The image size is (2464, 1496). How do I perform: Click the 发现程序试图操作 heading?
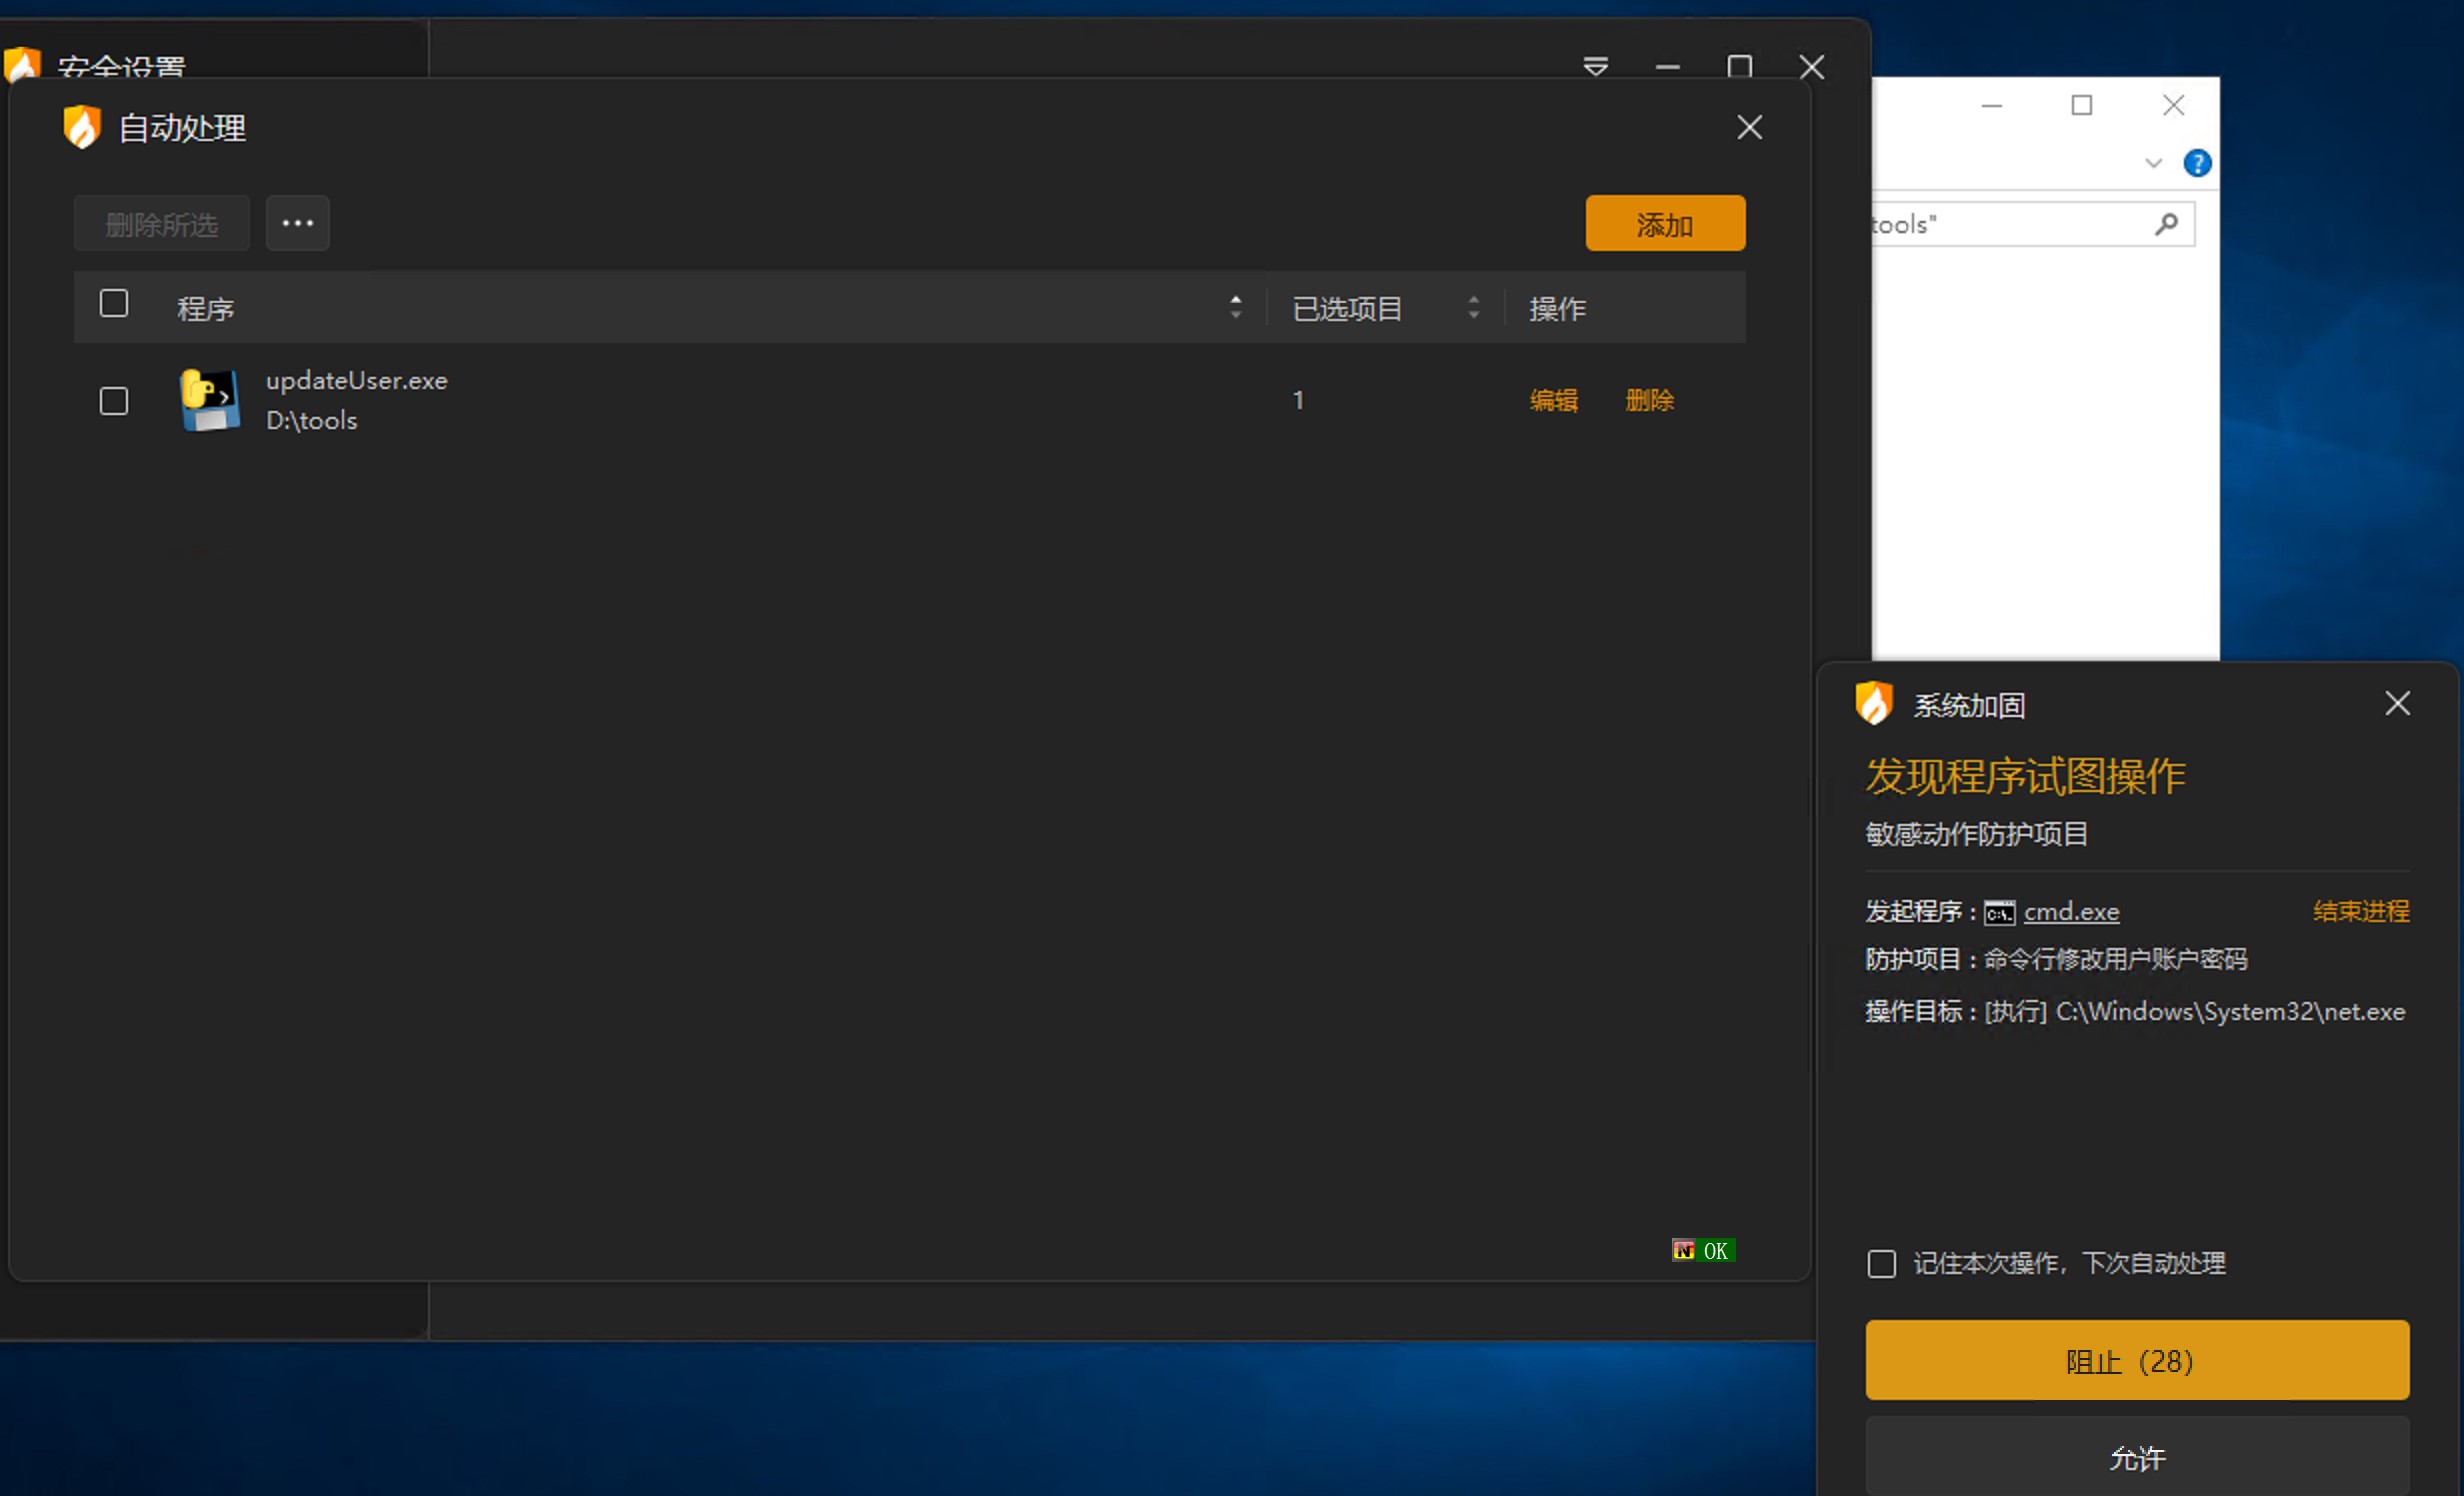[2026, 776]
